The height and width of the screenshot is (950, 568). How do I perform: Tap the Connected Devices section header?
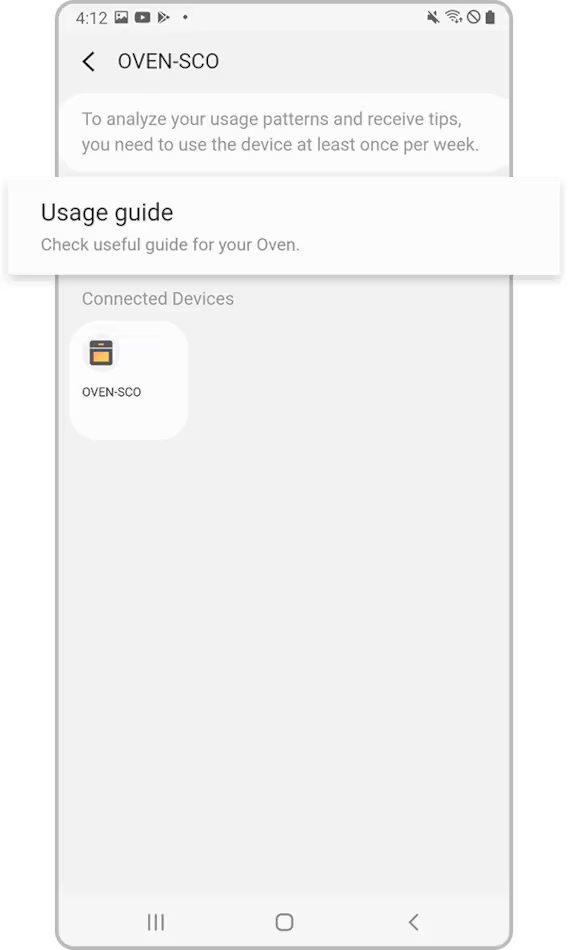[x=158, y=299]
